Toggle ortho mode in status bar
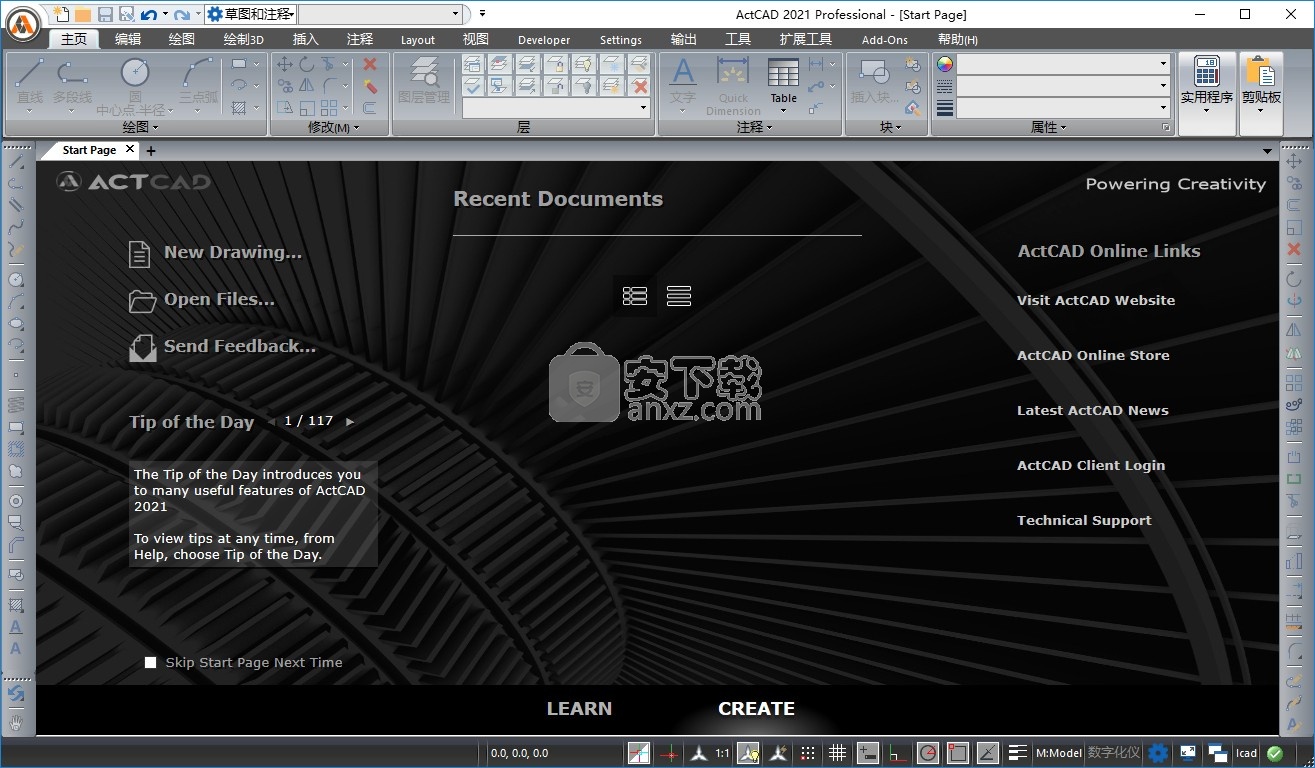1315x768 pixels. click(899, 753)
